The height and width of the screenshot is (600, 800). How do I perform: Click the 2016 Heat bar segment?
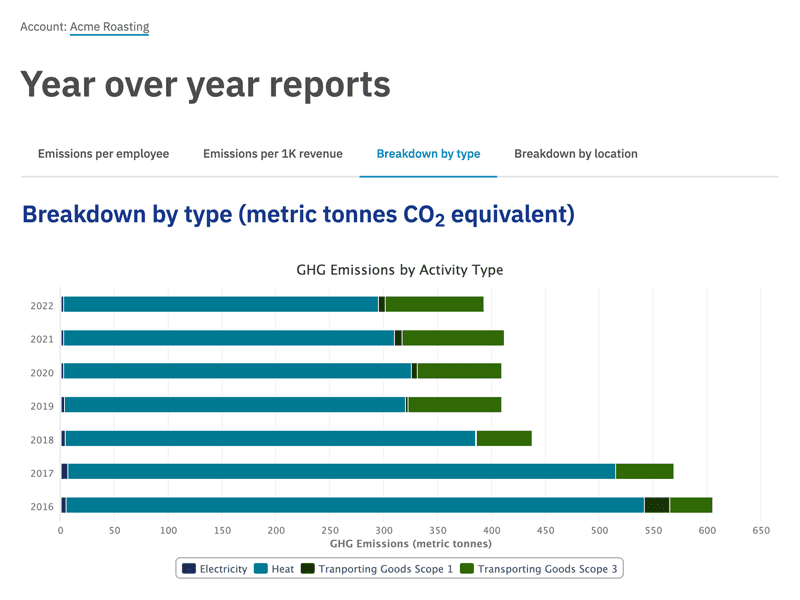click(355, 505)
